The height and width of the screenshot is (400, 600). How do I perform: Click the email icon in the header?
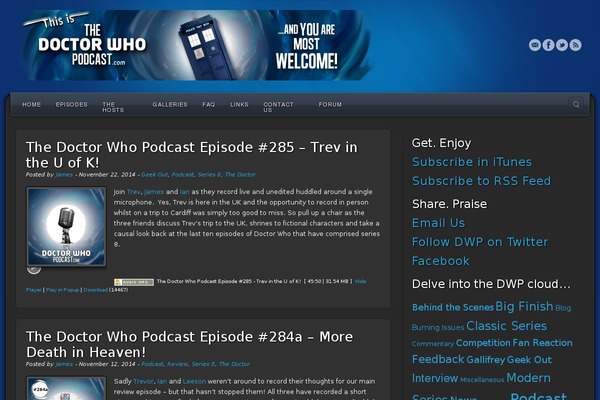(535, 45)
